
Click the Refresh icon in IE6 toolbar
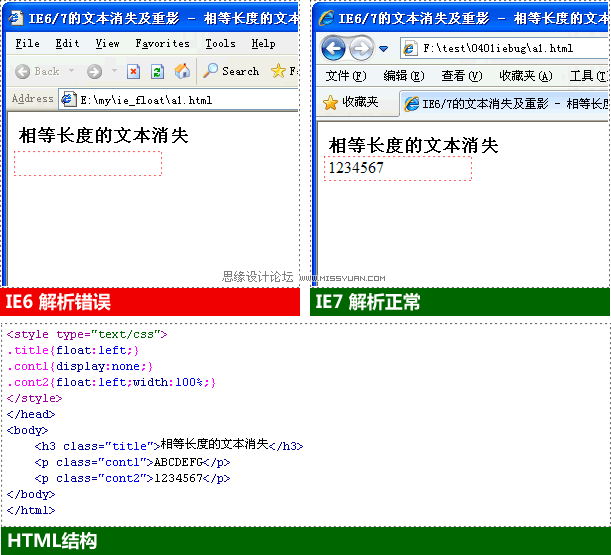pyautogui.click(x=157, y=72)
